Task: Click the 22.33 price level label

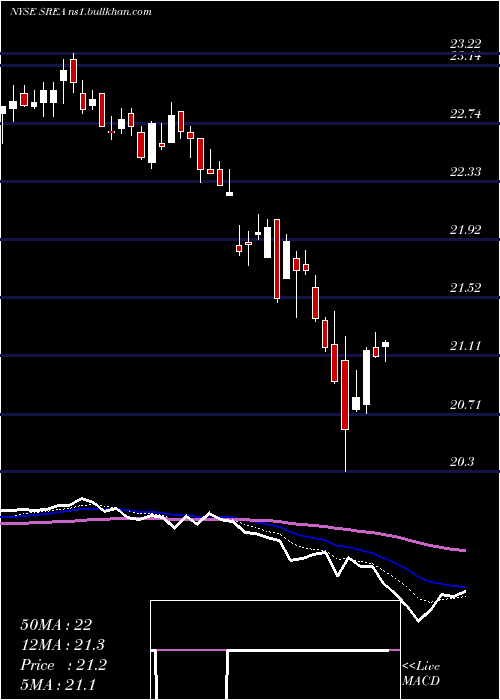Action: tap(465, 172)
